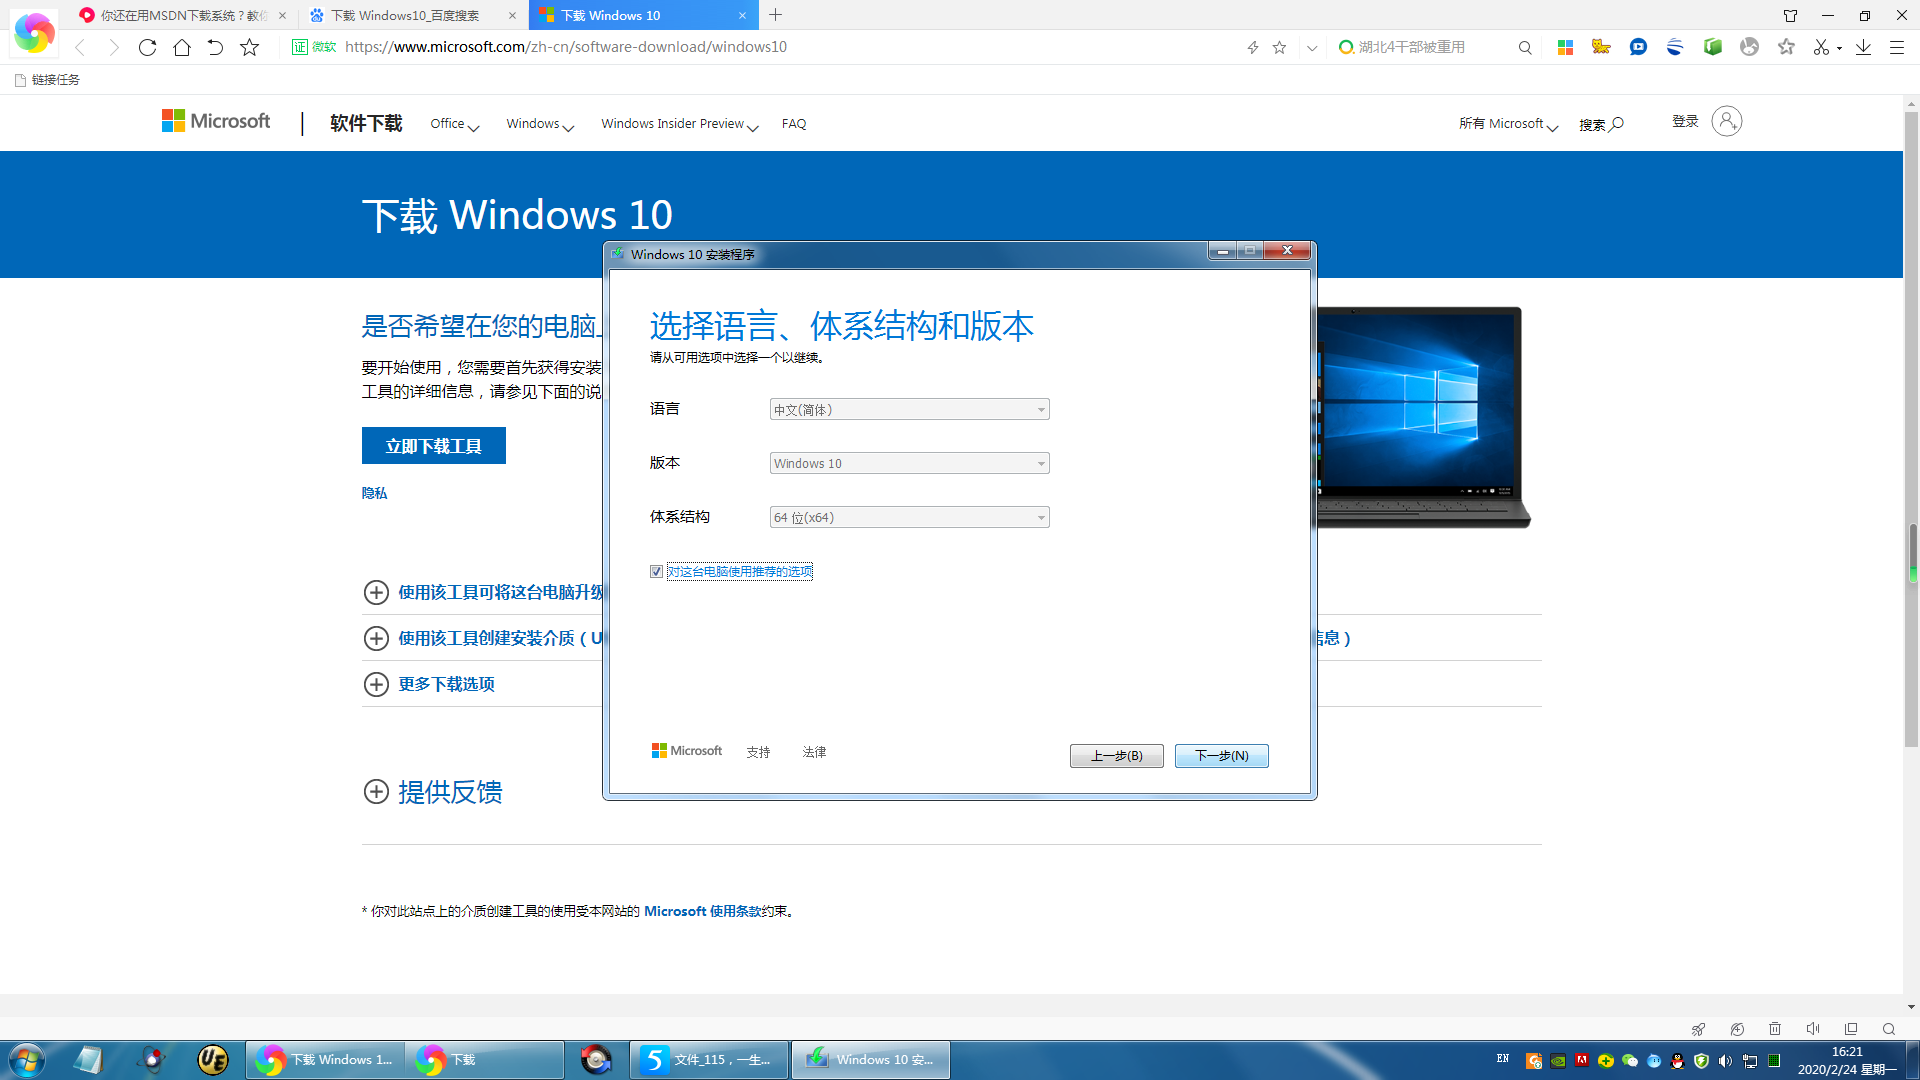Click the Microsoft logo in page header

point(216,121)
